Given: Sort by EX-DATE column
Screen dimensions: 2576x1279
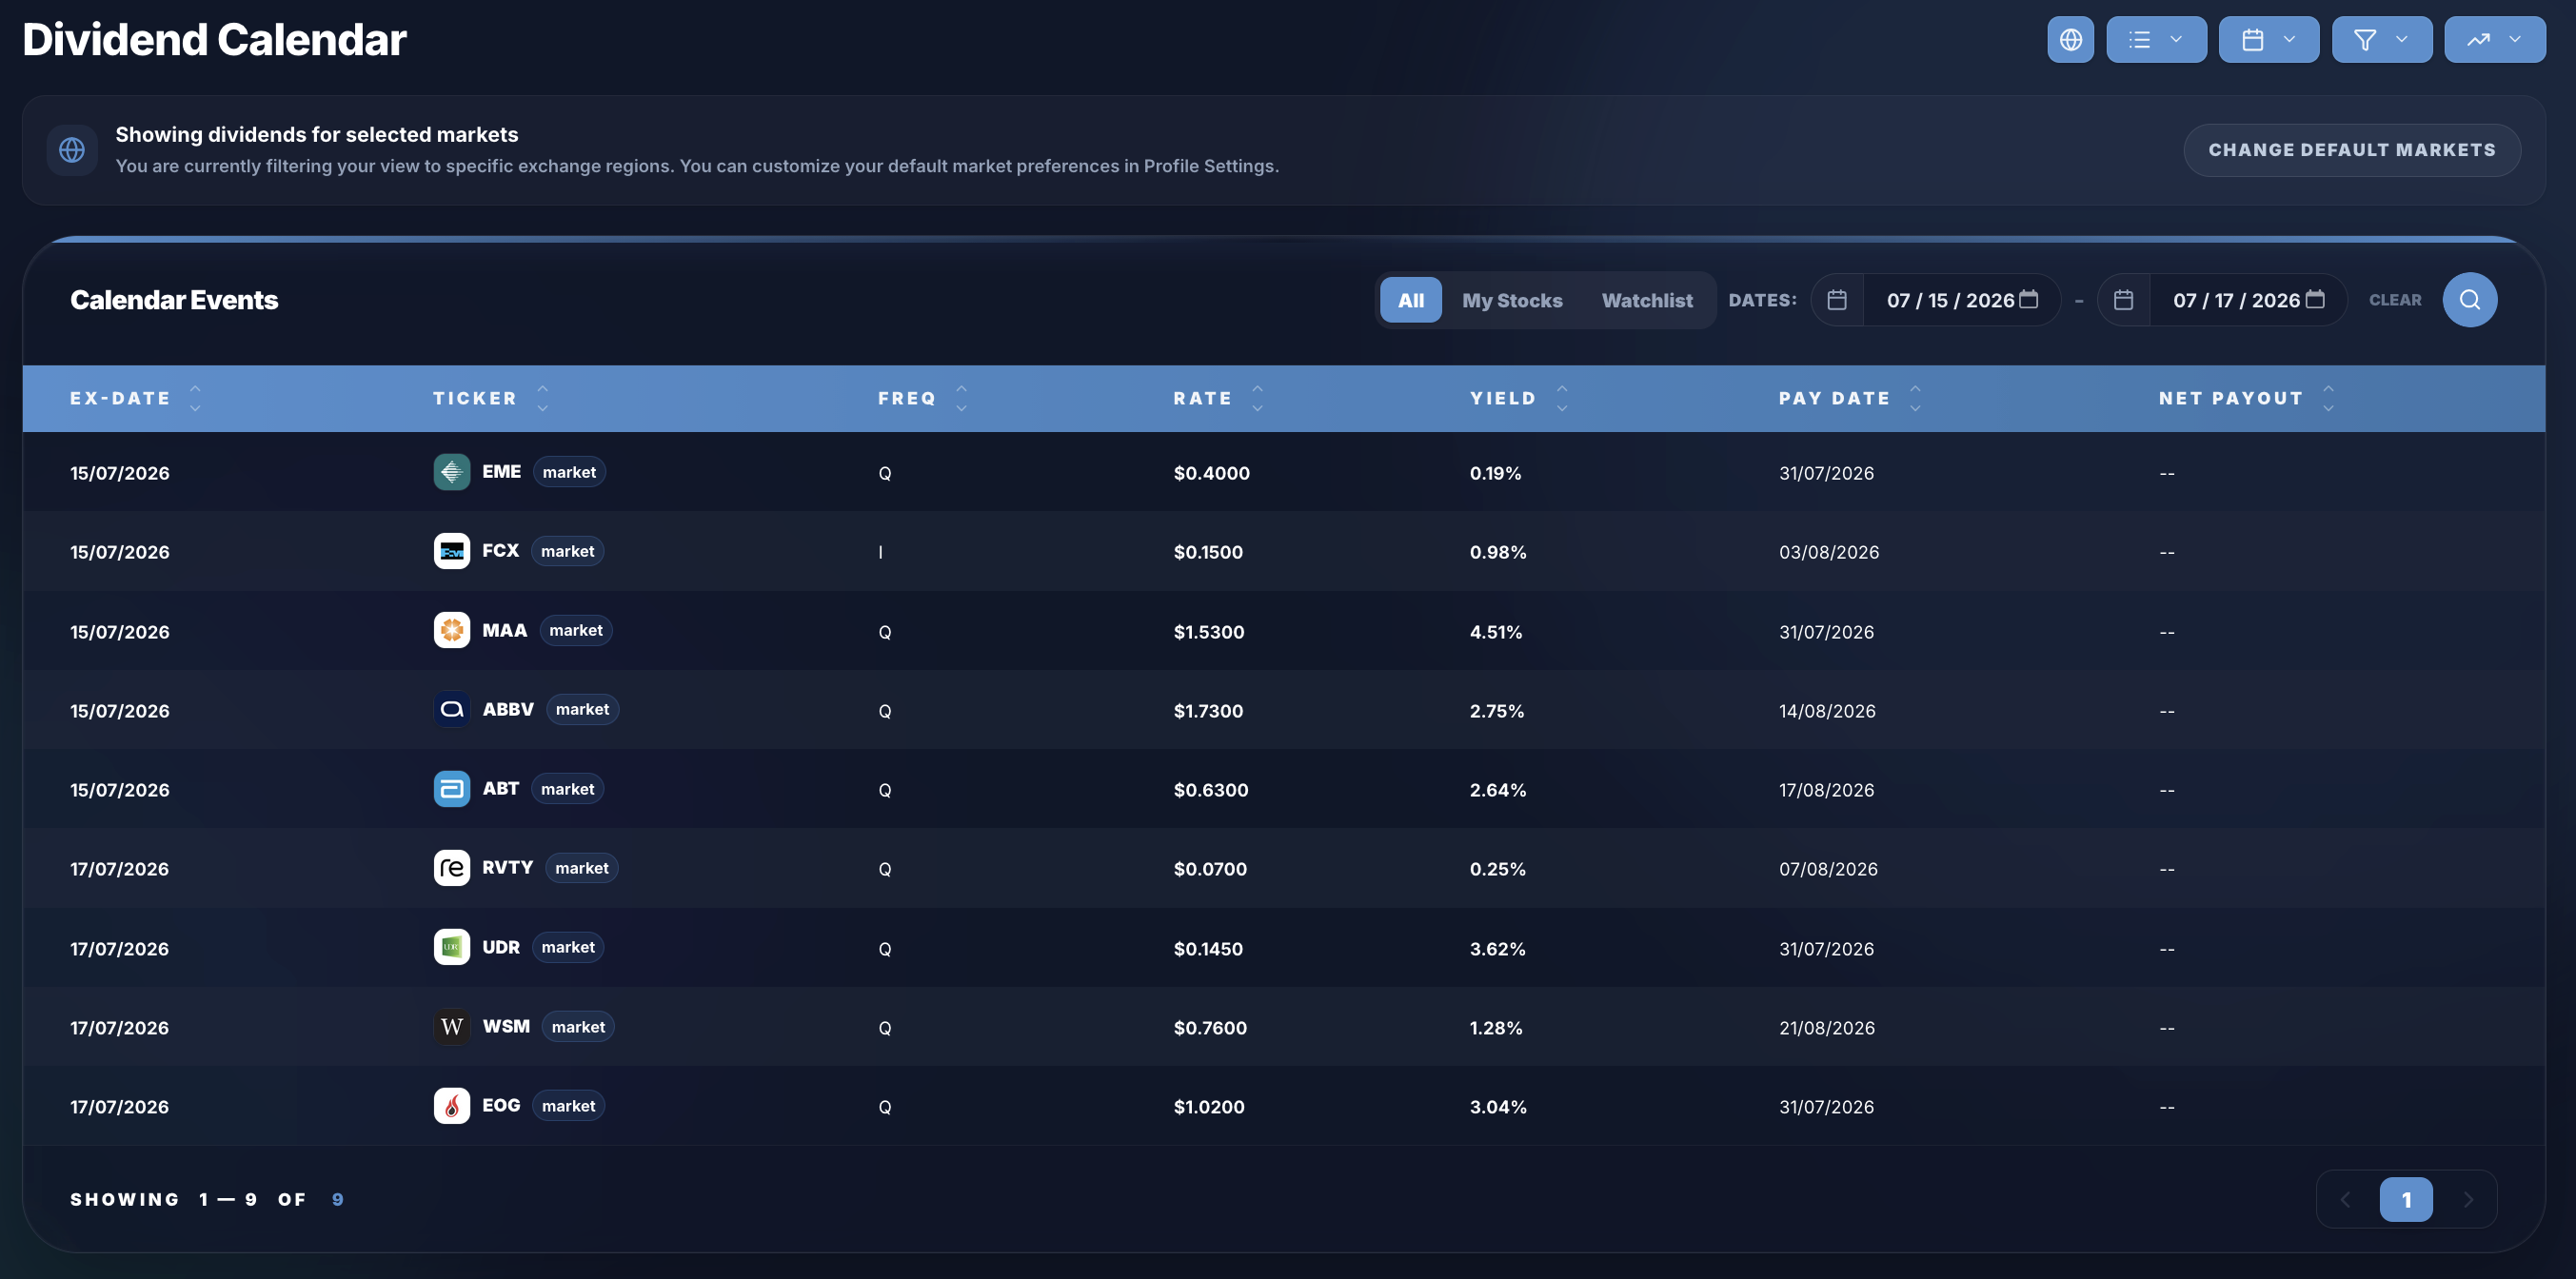Looking at the screenshot, I should 135,398.
